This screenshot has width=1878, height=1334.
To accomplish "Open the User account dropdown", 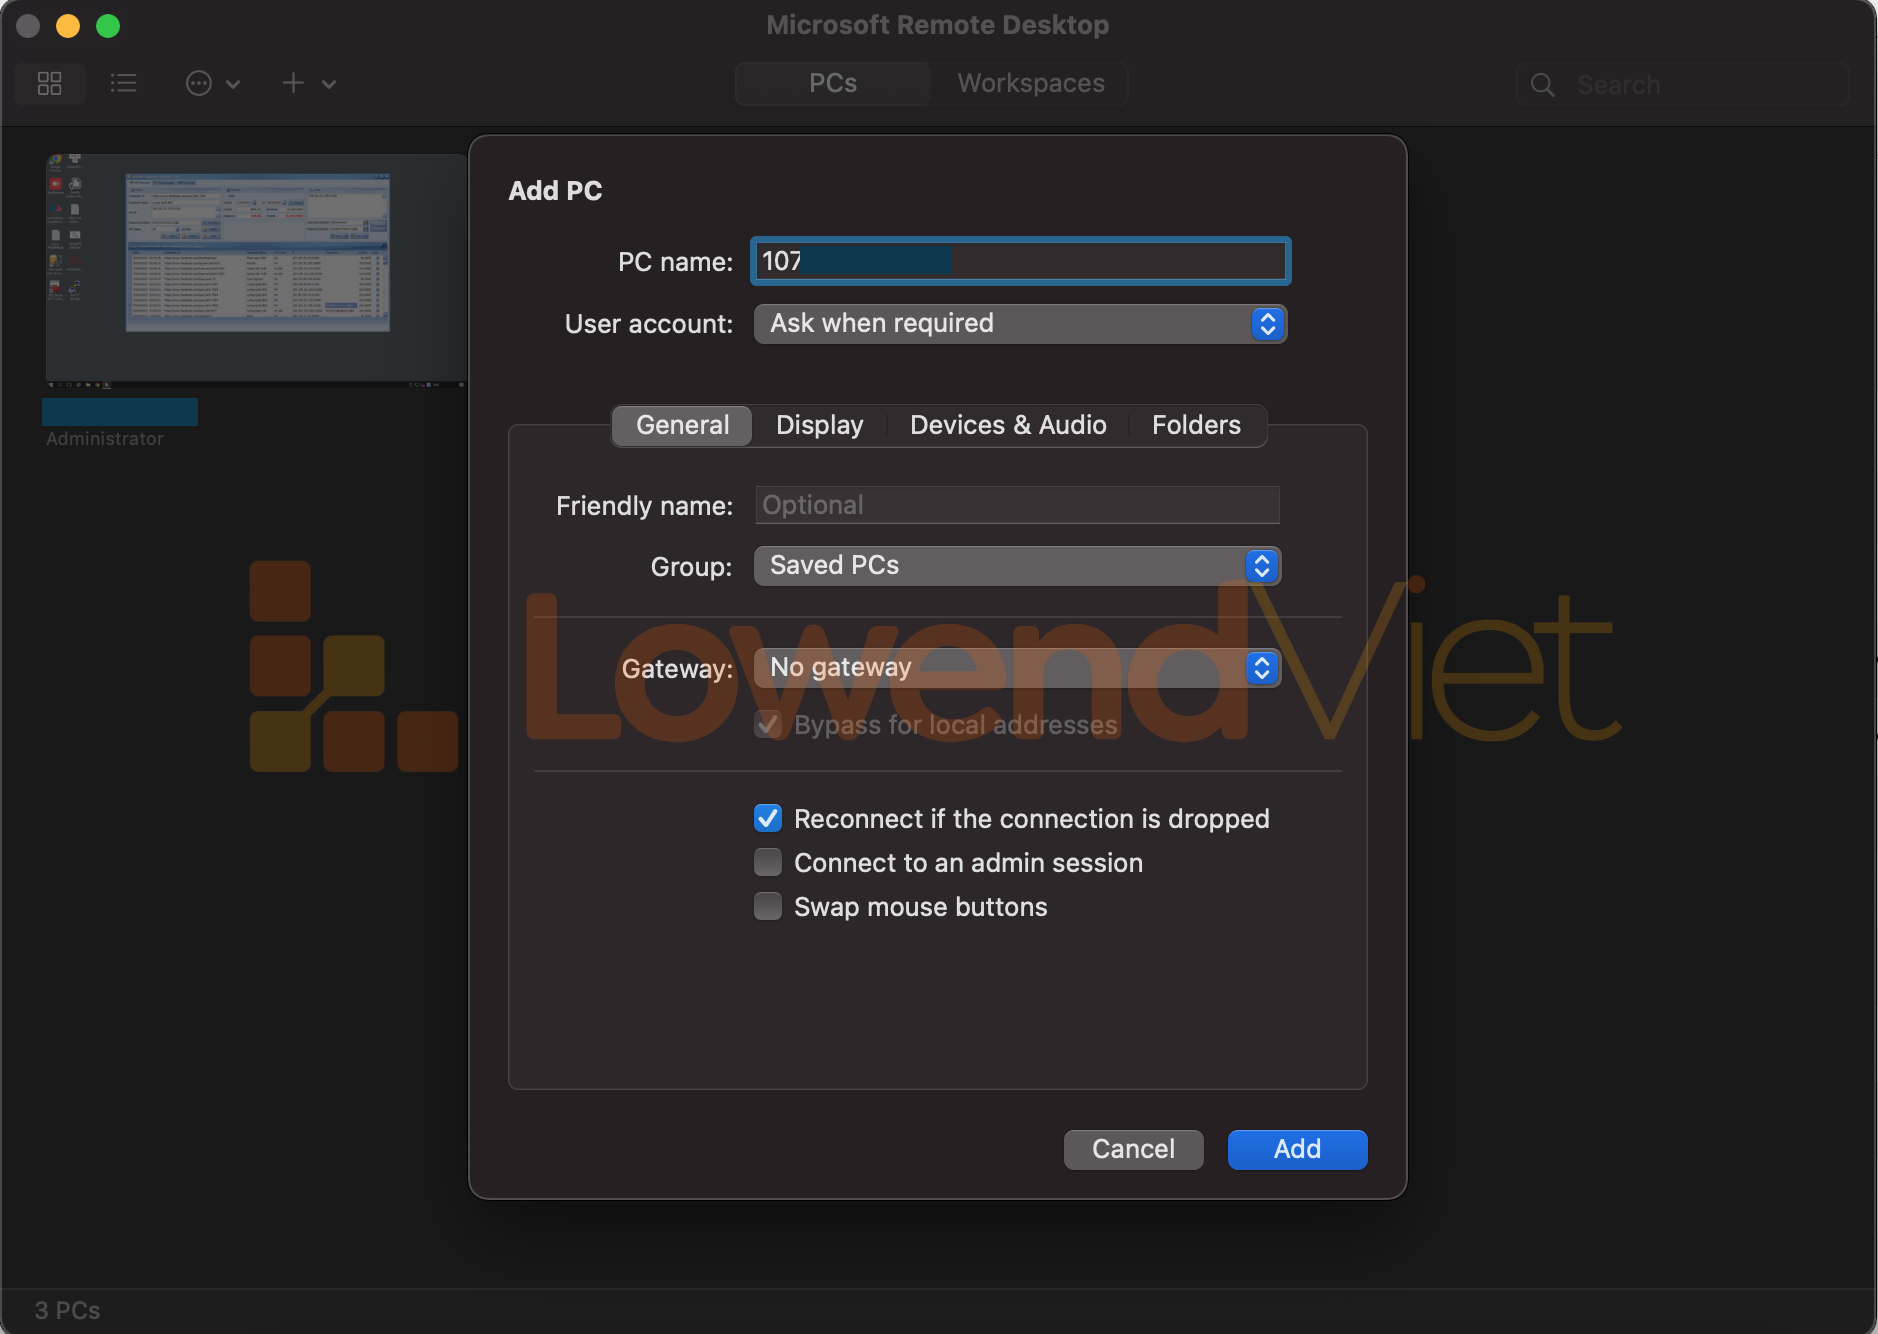I will (x=1019, y=323).
